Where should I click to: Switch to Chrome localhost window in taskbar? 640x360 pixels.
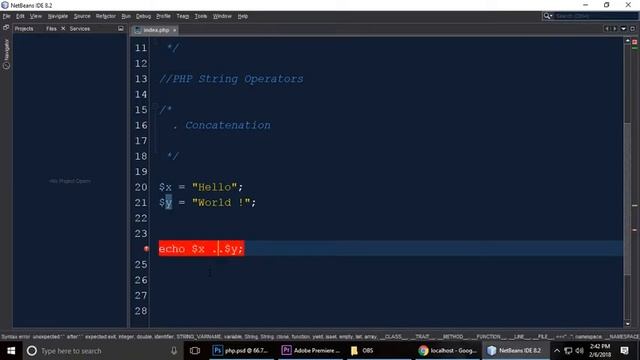tap(448, 351)
